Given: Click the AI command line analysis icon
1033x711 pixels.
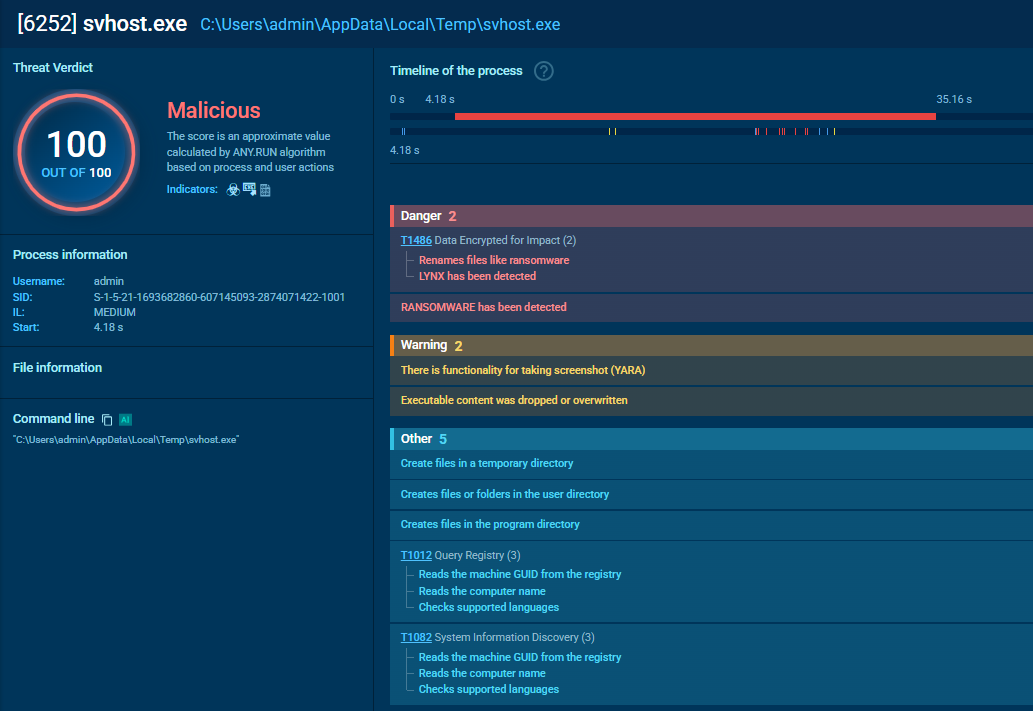Looking at the screenshot, I should (125, 420).
